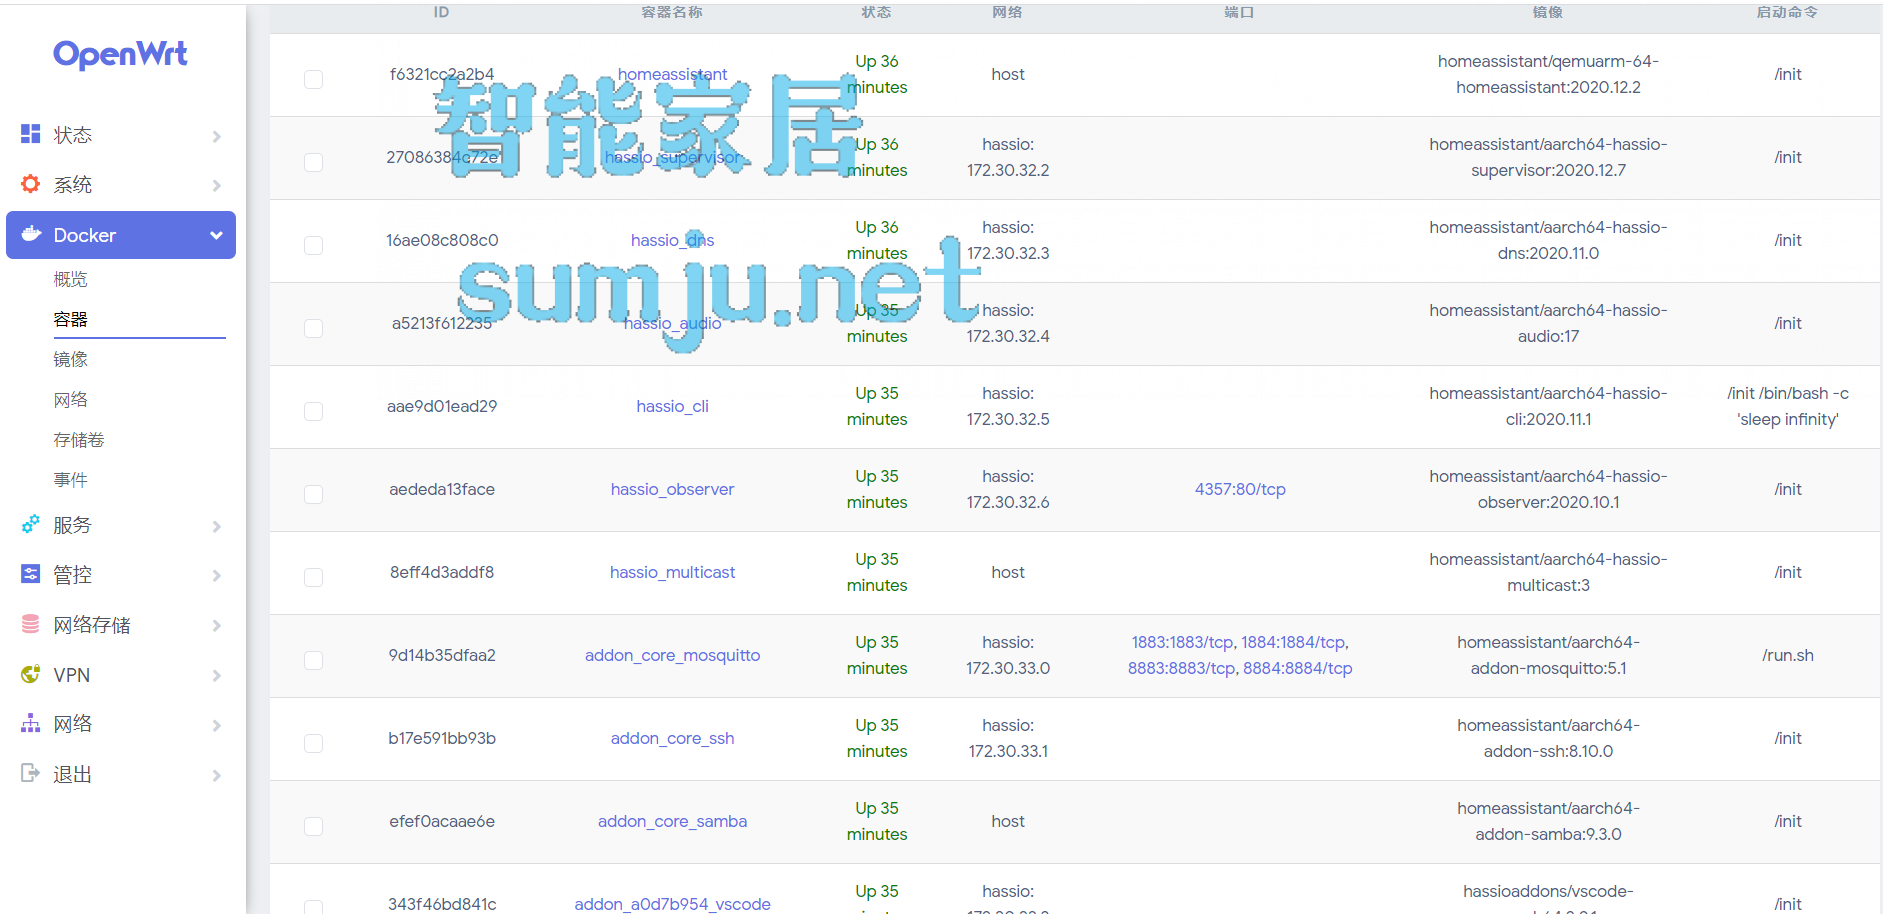Screen dimensions: 1883x914
Task: Open the addon_core_ssh container link
Action: point(672,738)
